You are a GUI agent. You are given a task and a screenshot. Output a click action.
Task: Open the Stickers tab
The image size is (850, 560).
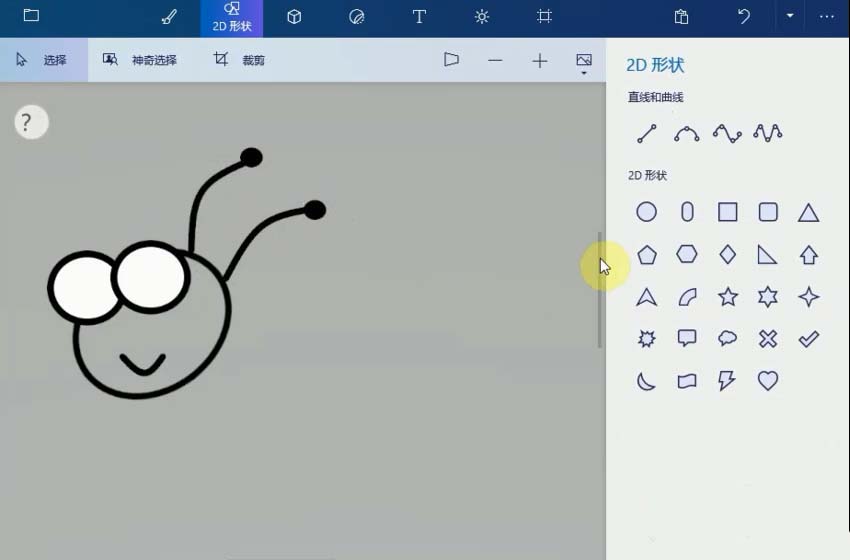tap(356, 17)
